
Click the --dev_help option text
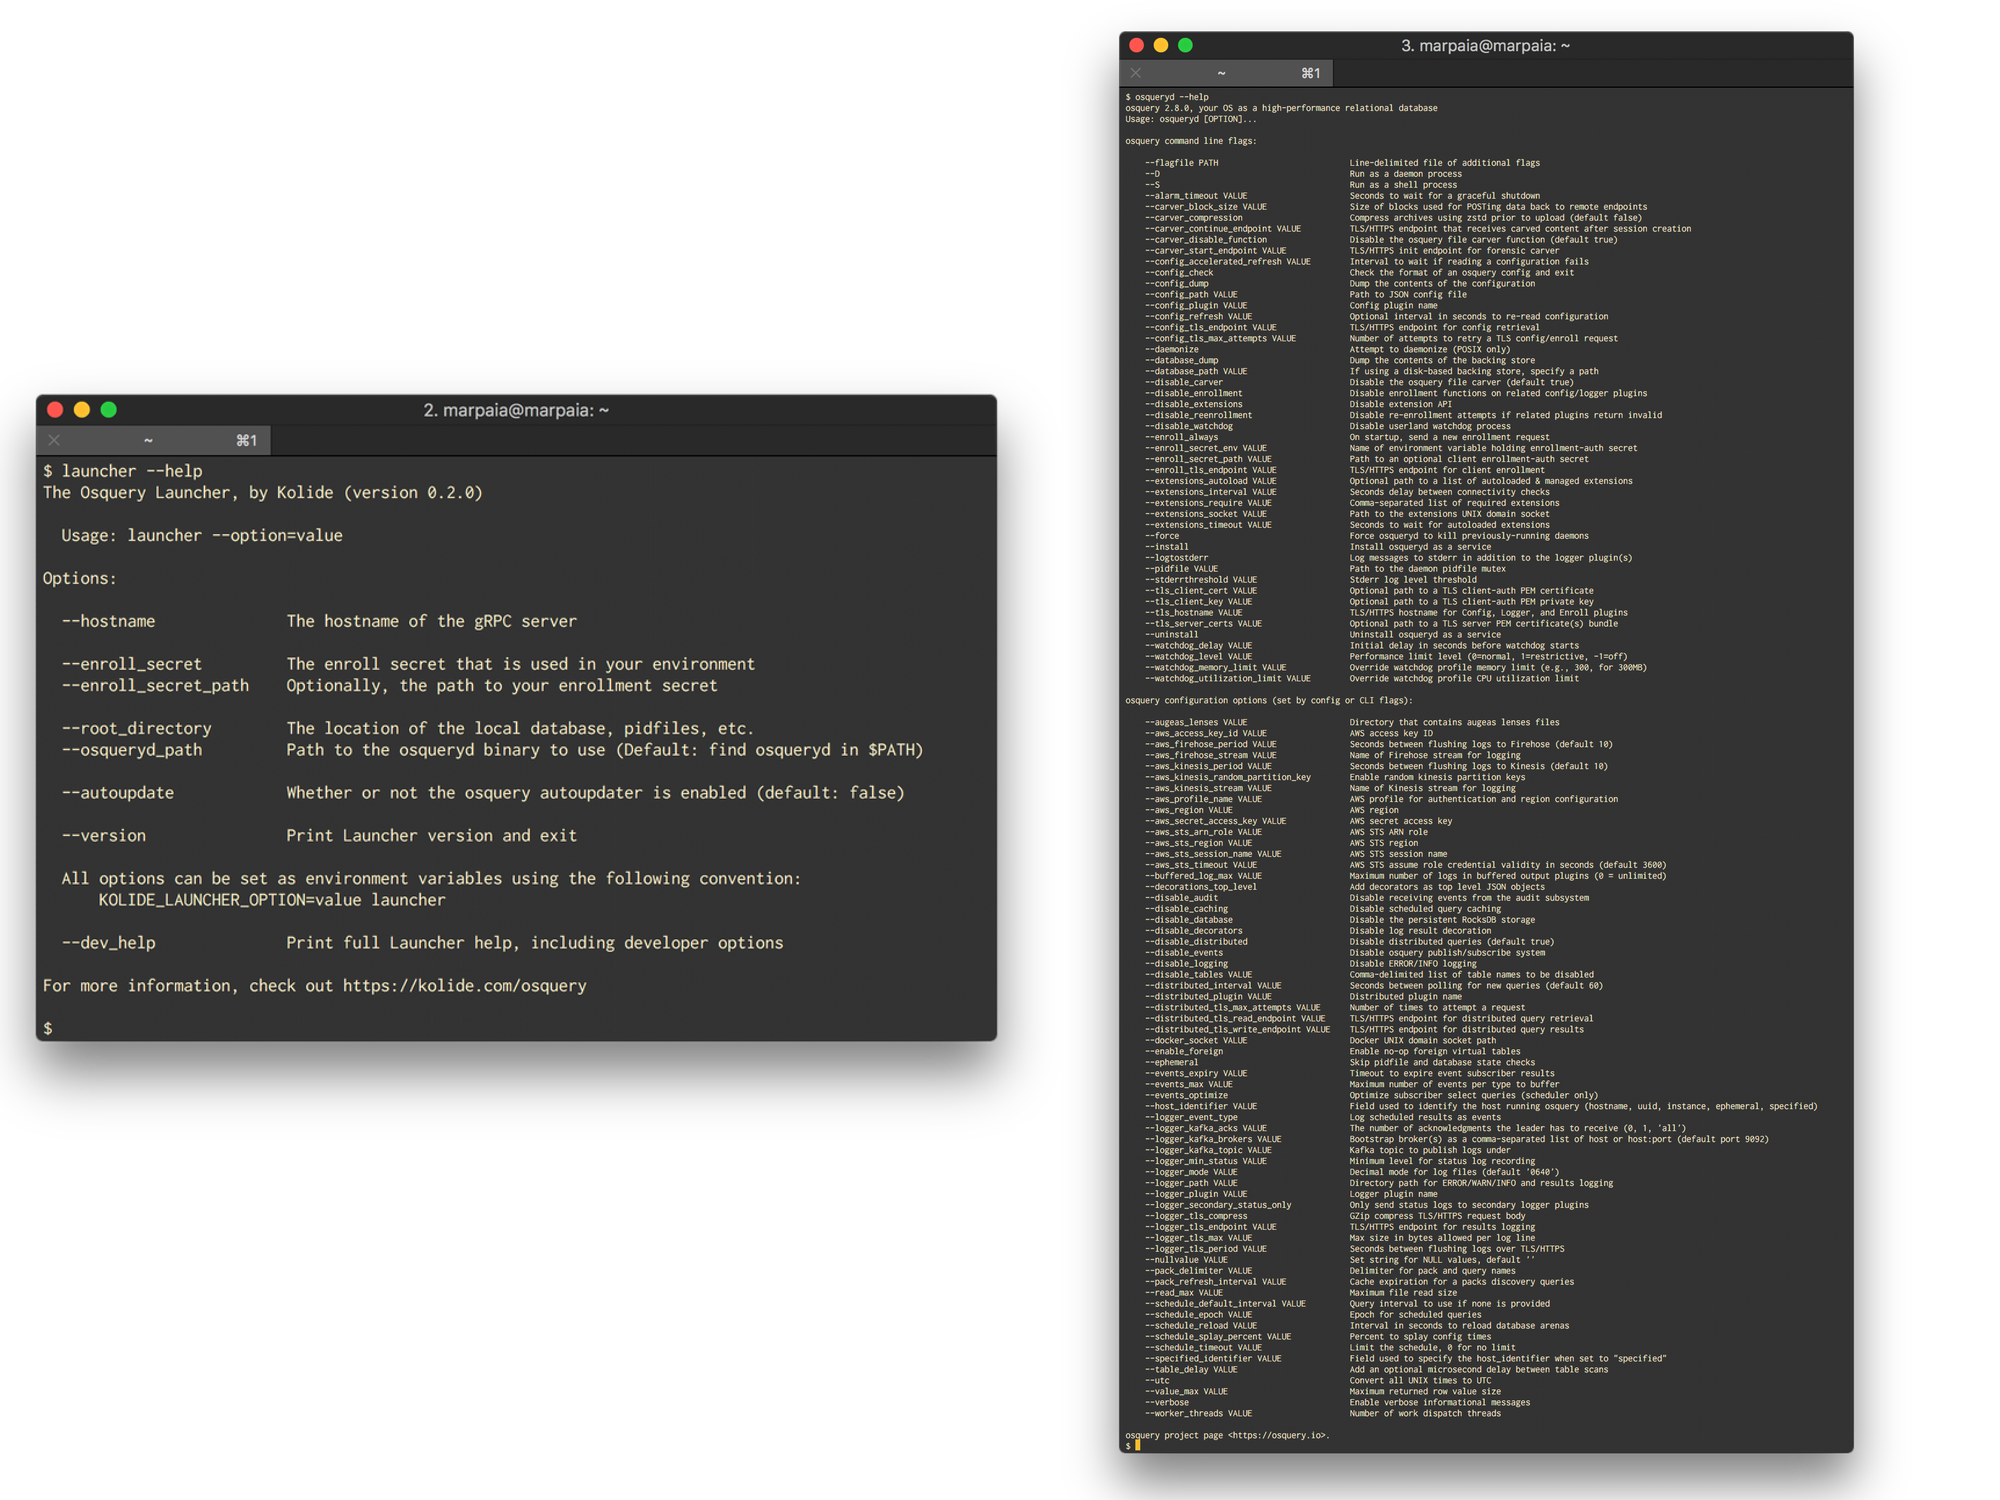(x=108, y=943)
